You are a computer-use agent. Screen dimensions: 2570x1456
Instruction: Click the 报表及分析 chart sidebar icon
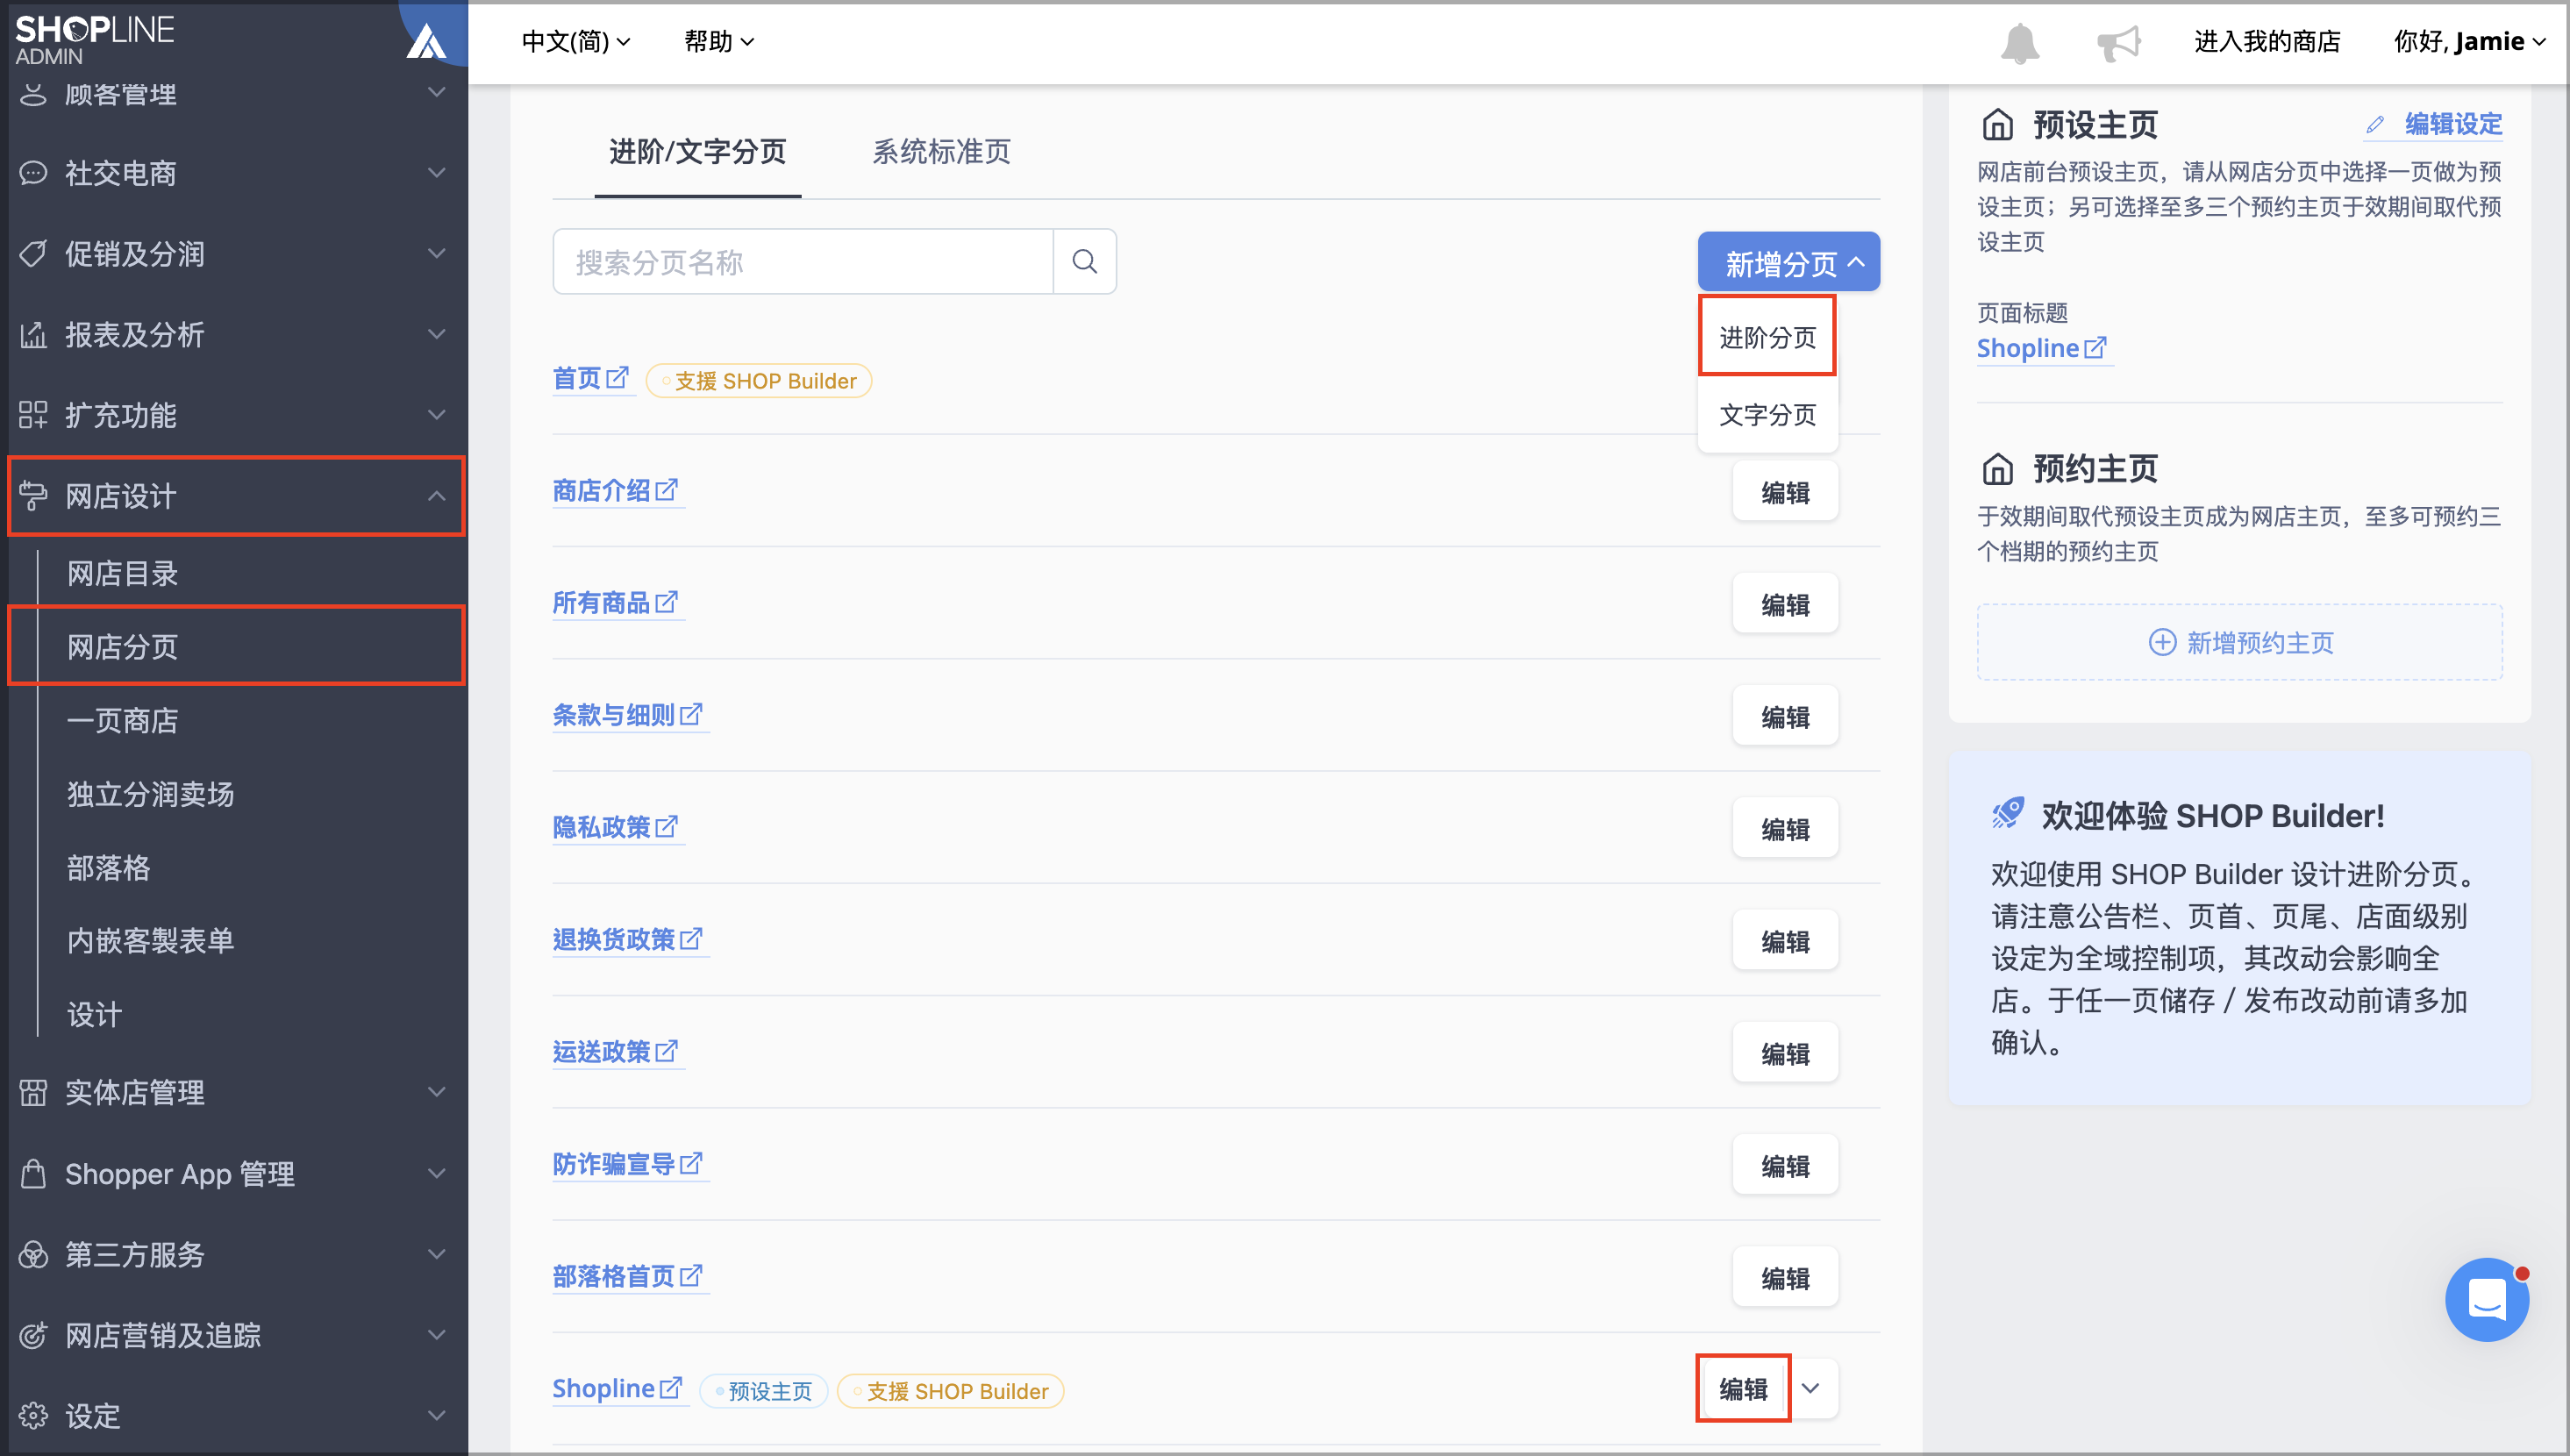coord(33,334)
